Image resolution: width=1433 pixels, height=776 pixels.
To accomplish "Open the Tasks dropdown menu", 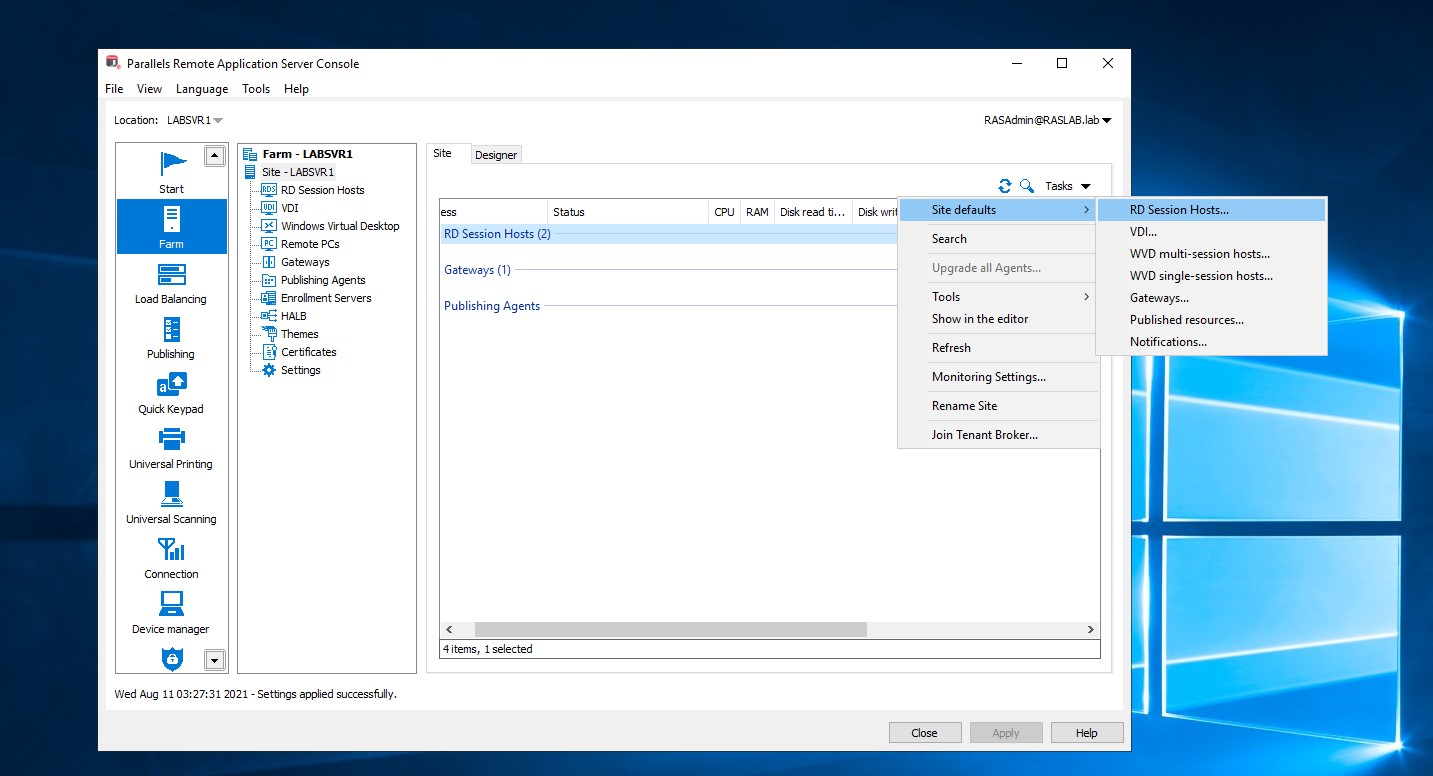I will pyautogui.click(x=1067, y=186).
